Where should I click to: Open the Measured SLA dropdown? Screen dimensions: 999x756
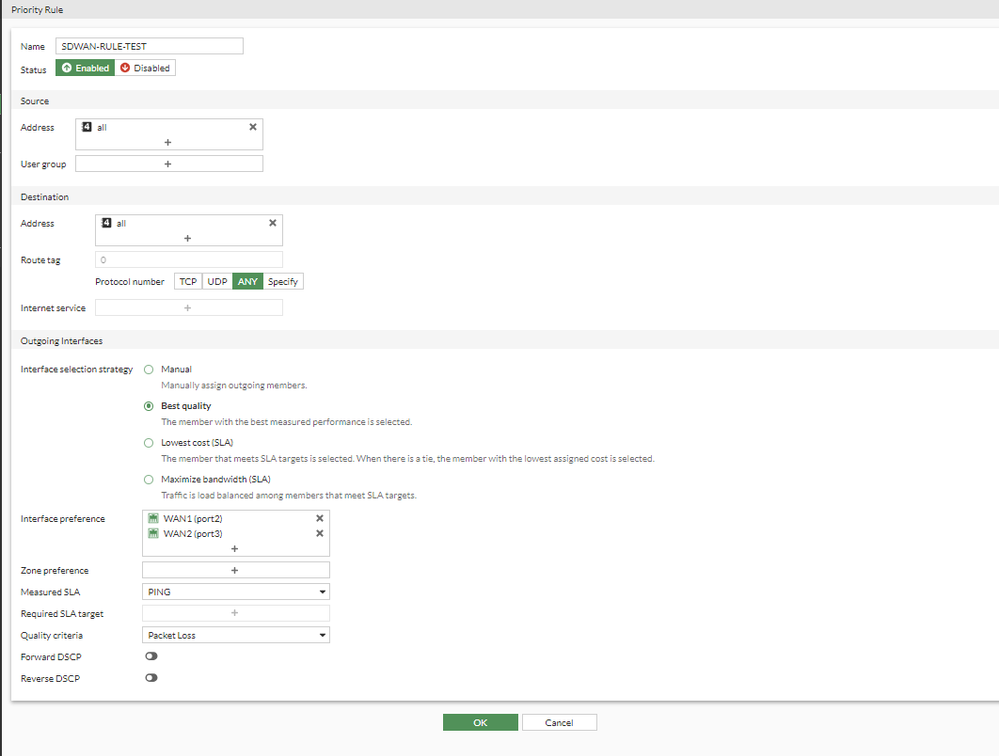click(x=236, y=592)
